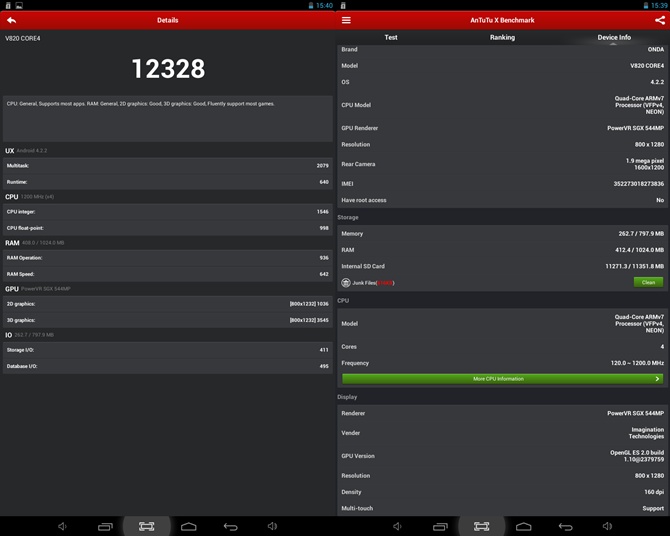Select the Multitask score row
The height and width of the screenshot is (536, 670).
(x=168, y=165)
